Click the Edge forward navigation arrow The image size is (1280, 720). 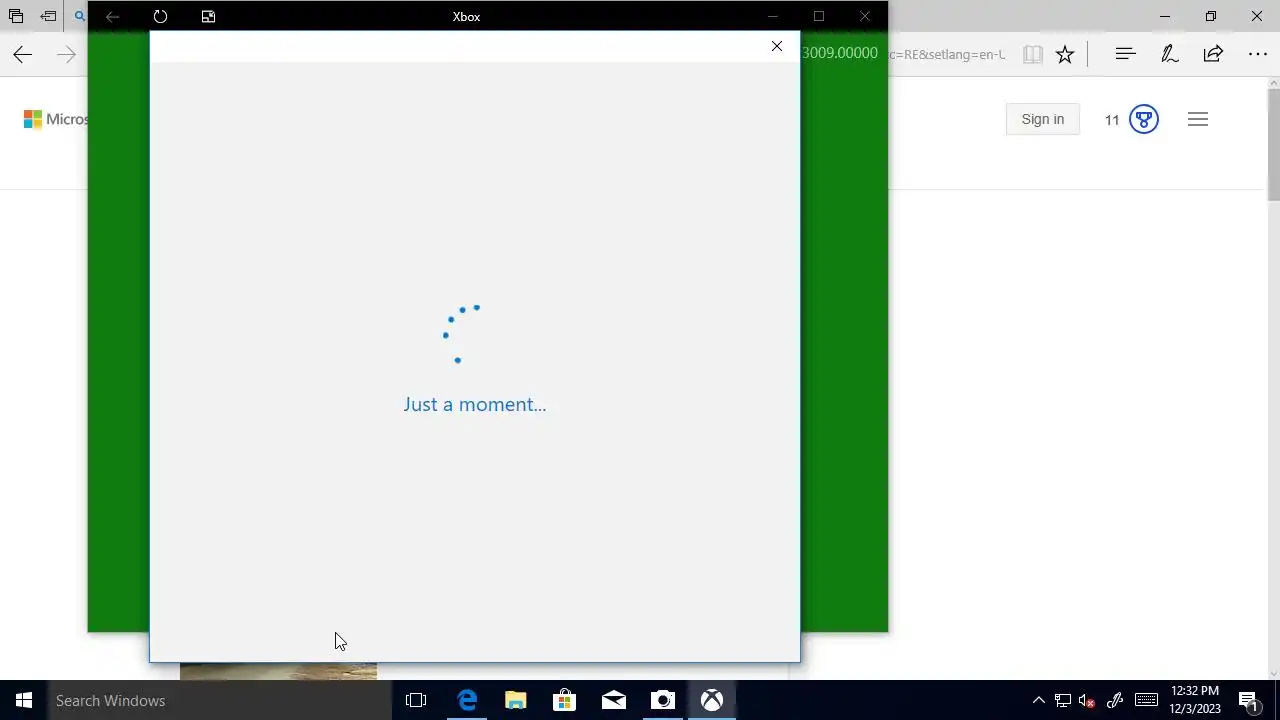66,55
